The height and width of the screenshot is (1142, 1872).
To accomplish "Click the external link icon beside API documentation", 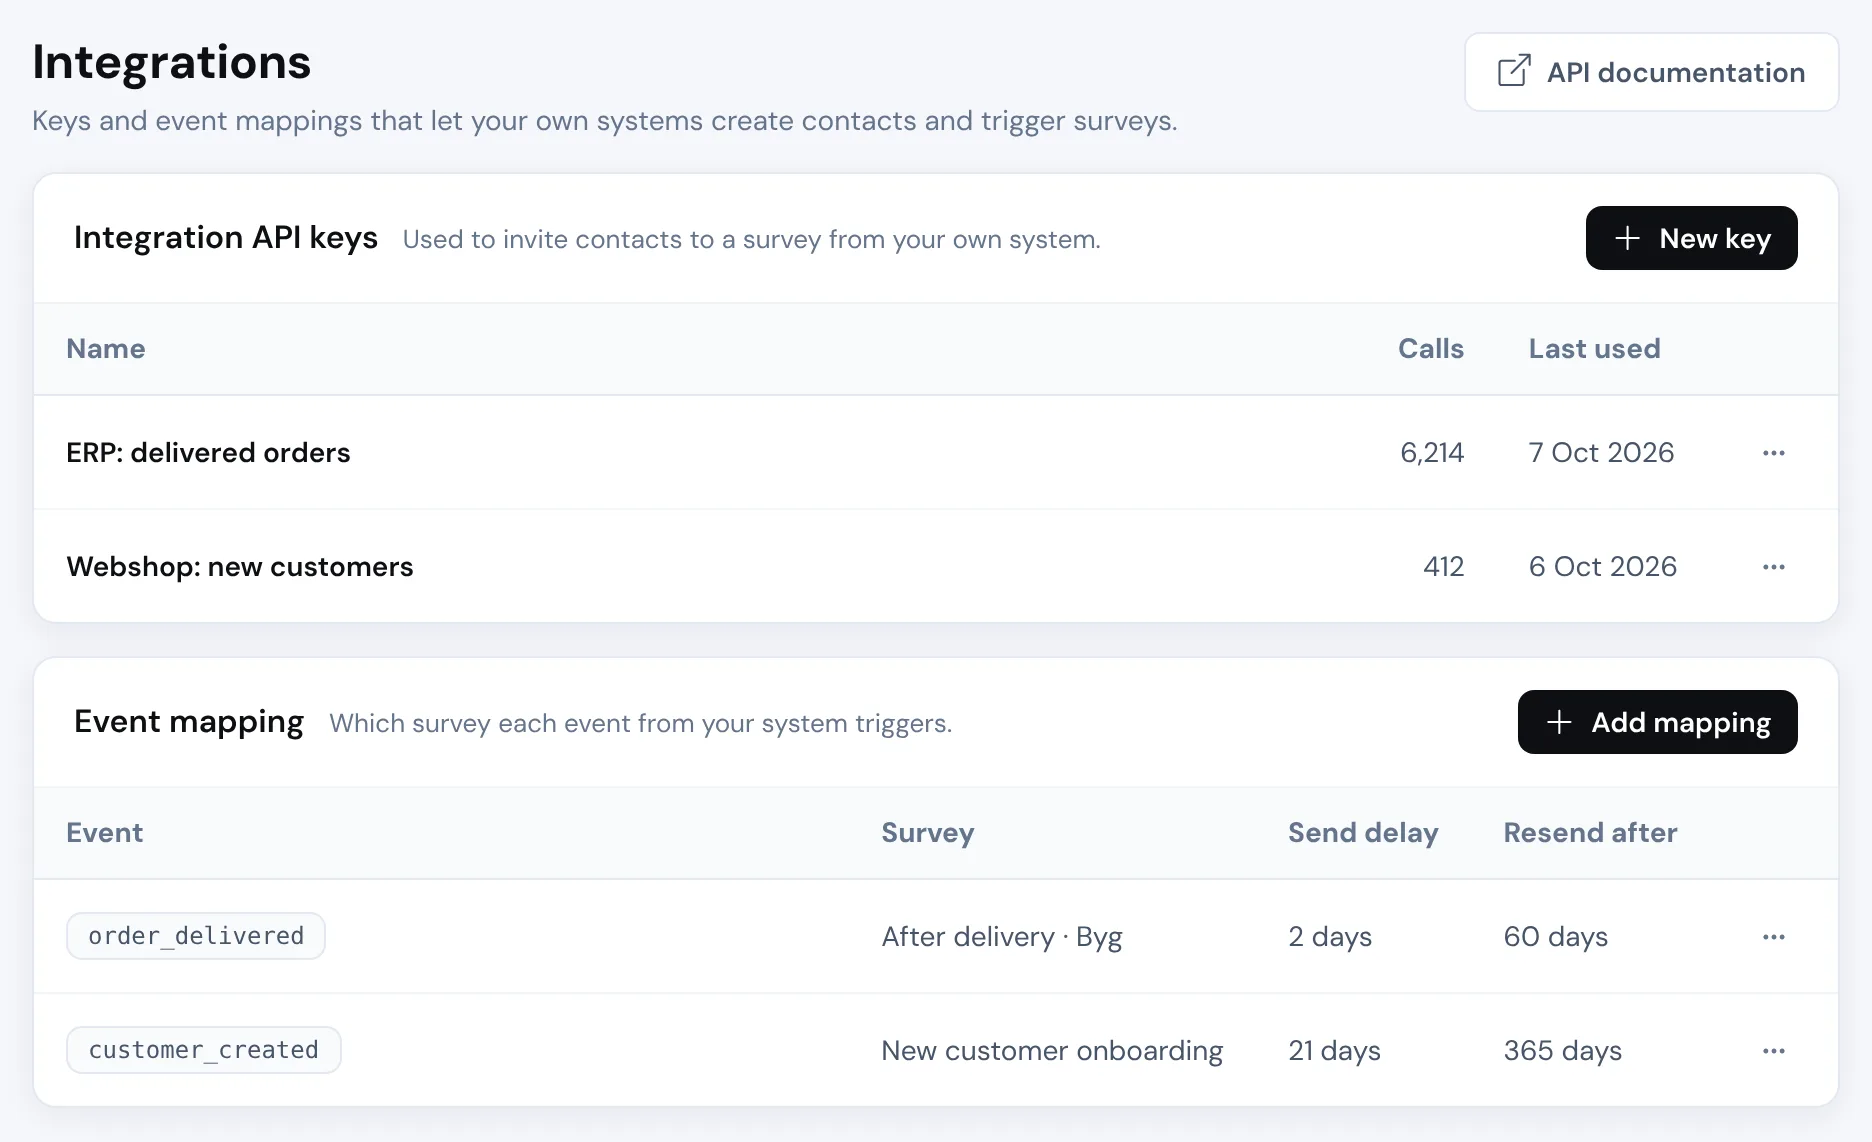I will click(1514, 71).
